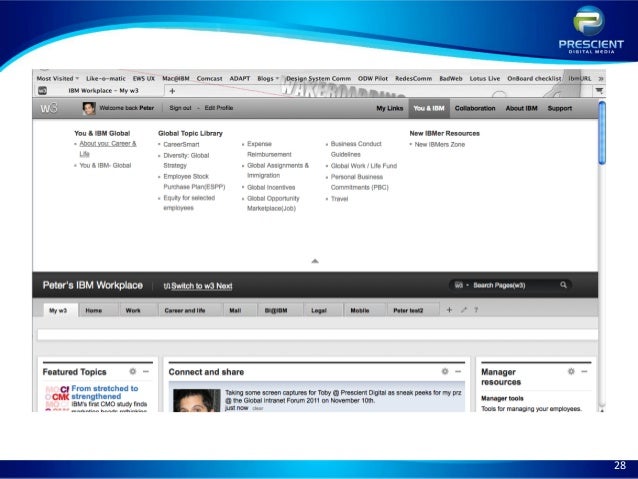The height and width of the screenshot is (479, 638).
Task: Click the search magnifier icon
Action: click(564, 285)
